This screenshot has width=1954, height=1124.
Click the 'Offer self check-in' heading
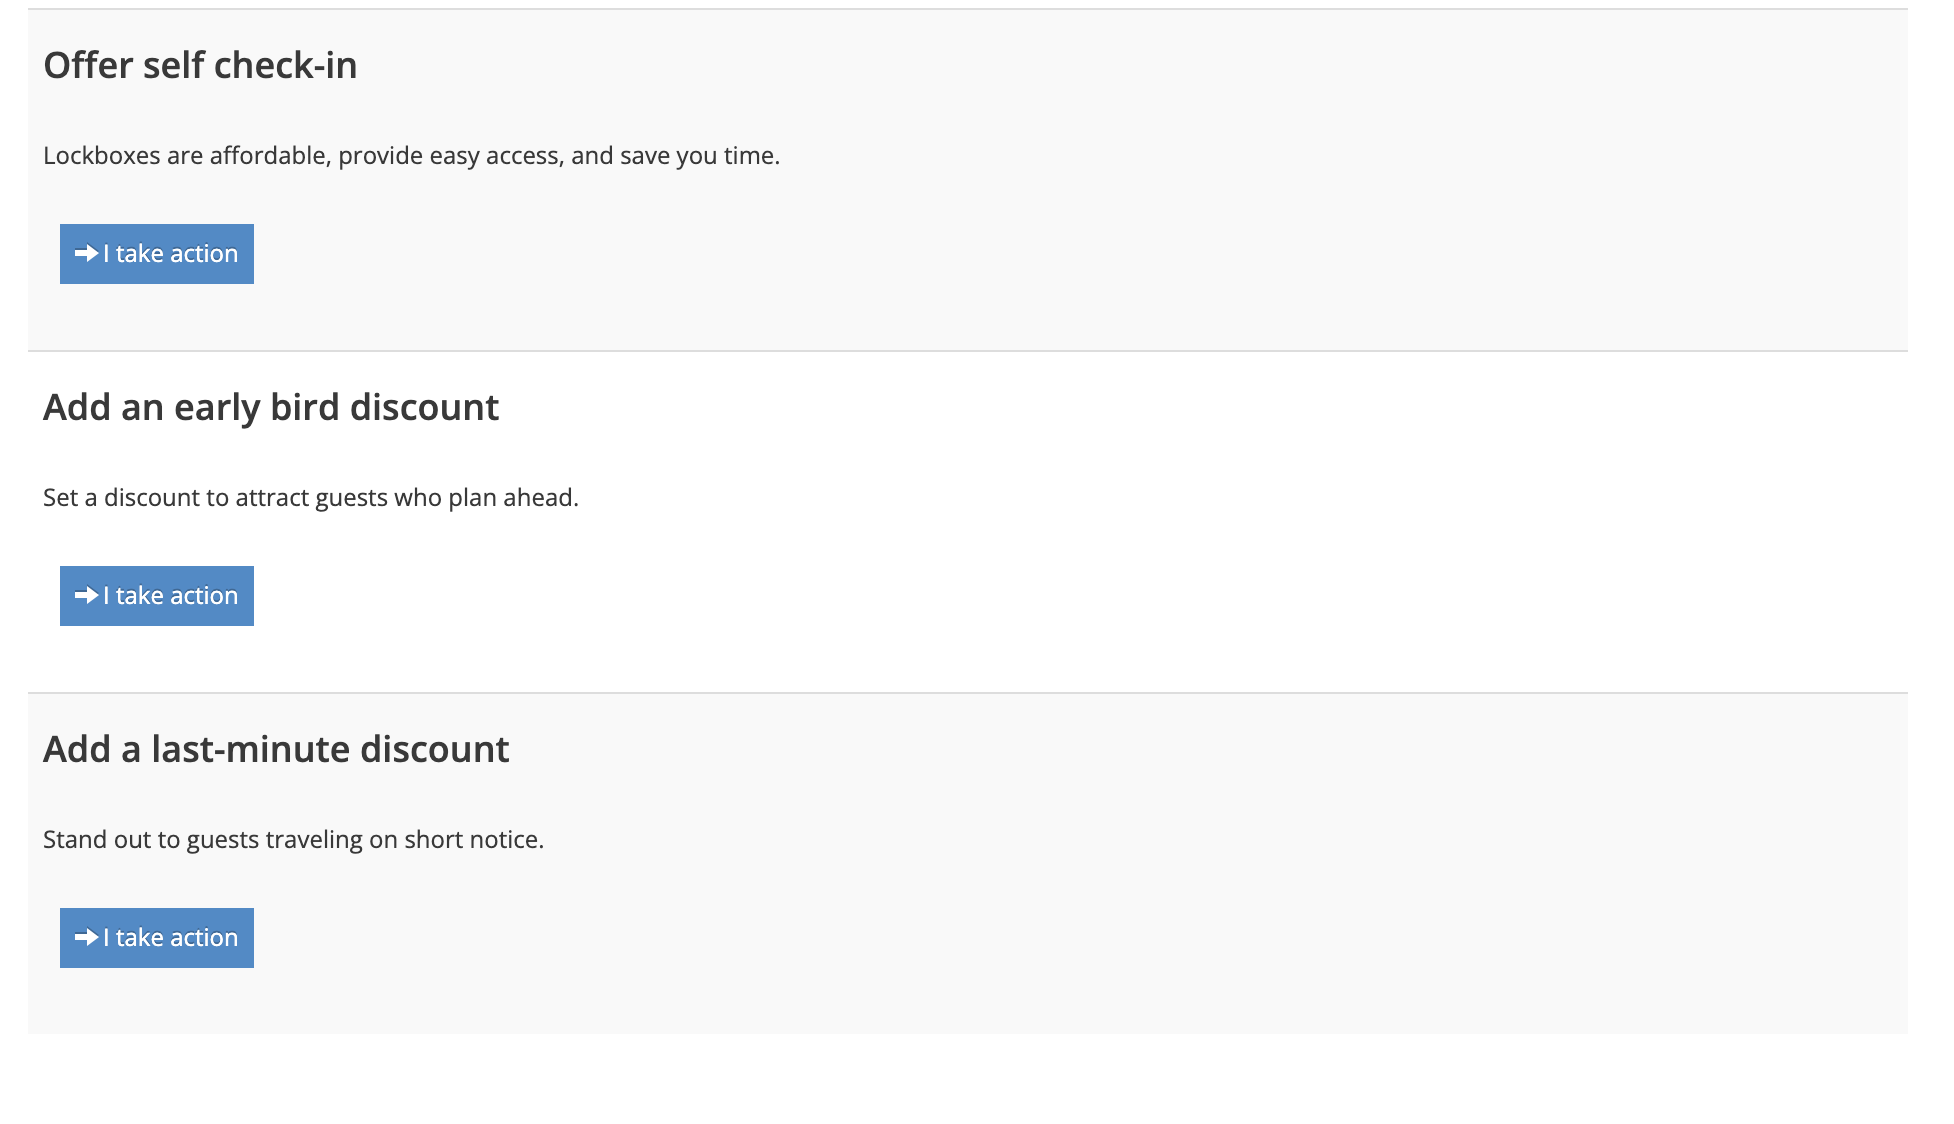coord(199,64)
